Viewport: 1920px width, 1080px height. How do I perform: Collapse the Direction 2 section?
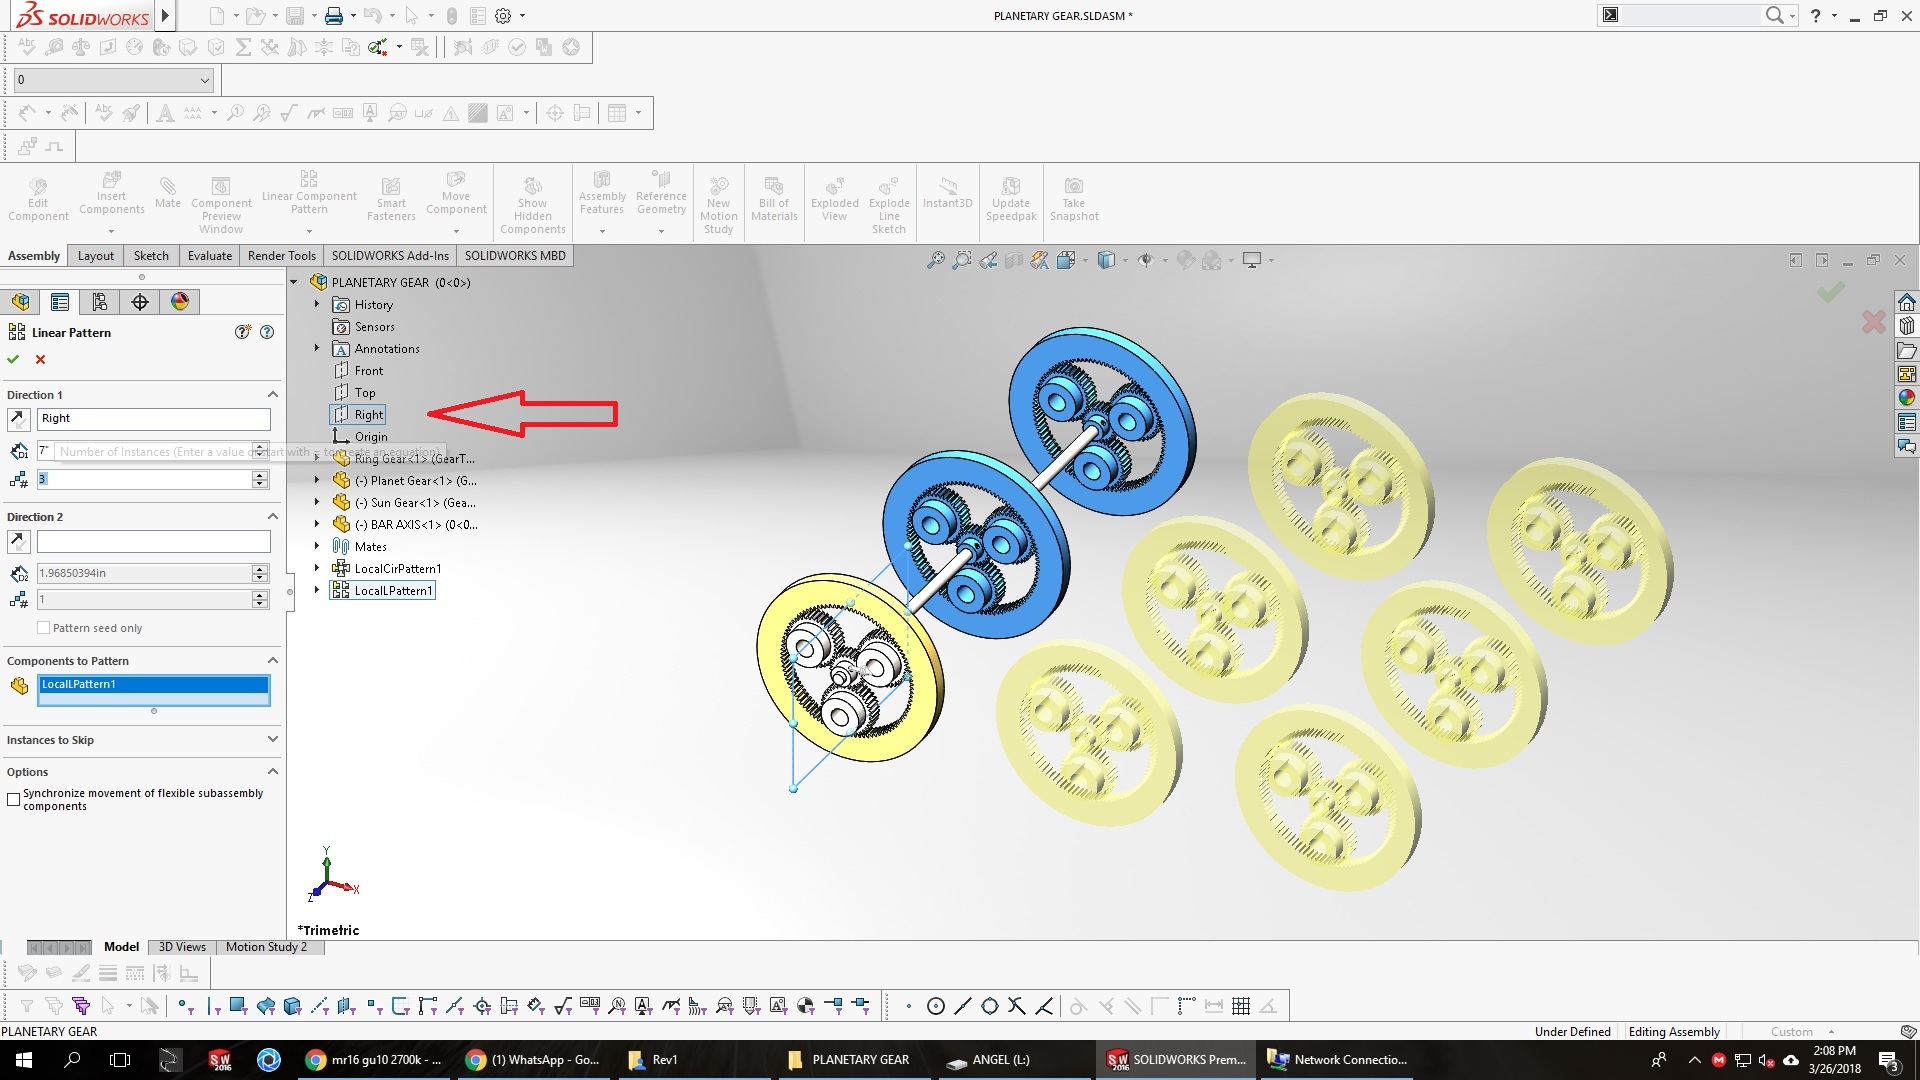pyautogui.click(x=272, y=517)
